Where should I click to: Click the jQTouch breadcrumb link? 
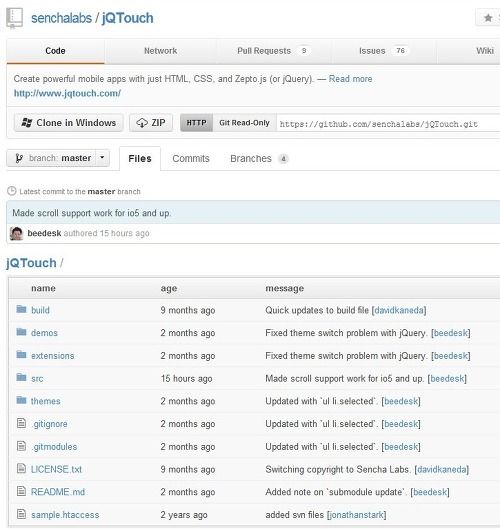point(31,263)
